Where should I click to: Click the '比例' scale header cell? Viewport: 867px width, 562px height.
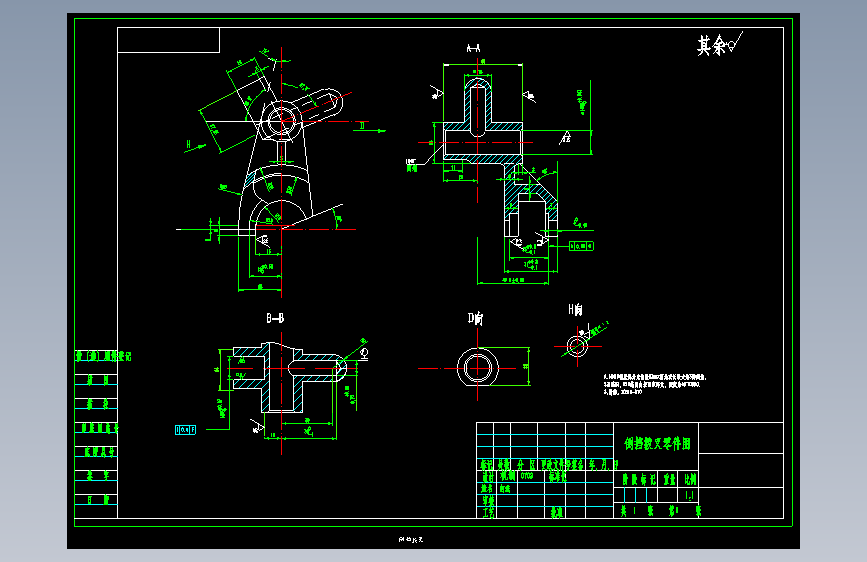690,479
